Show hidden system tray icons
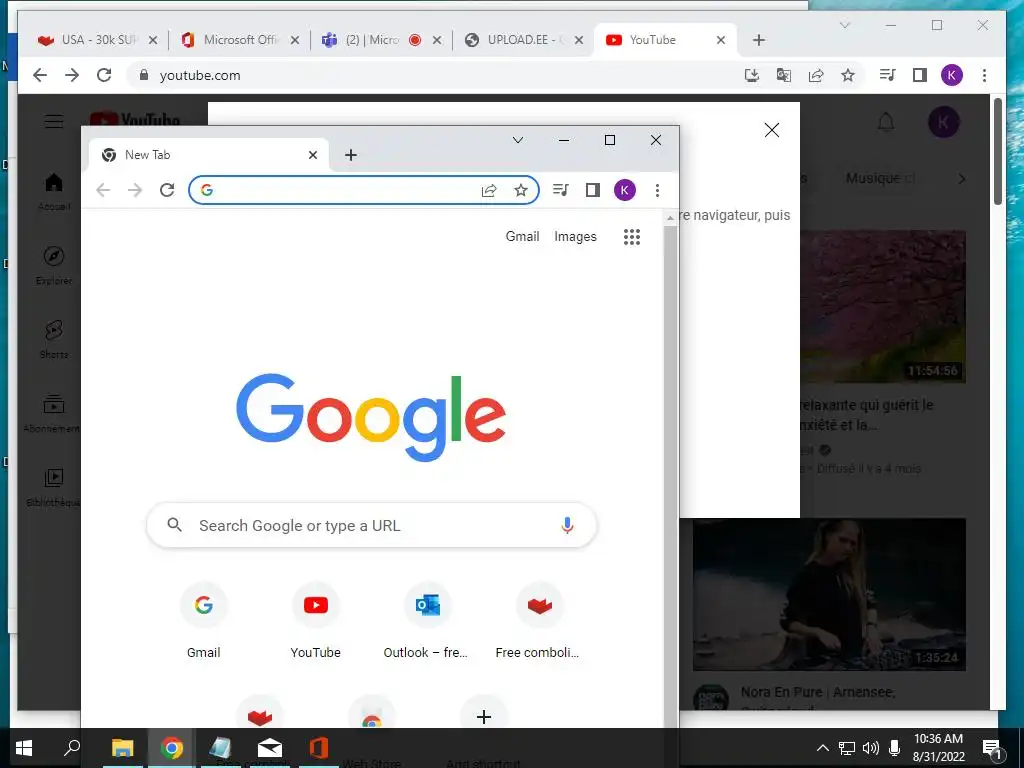The width and height of the screenshot is (1024, 768). 823,748
